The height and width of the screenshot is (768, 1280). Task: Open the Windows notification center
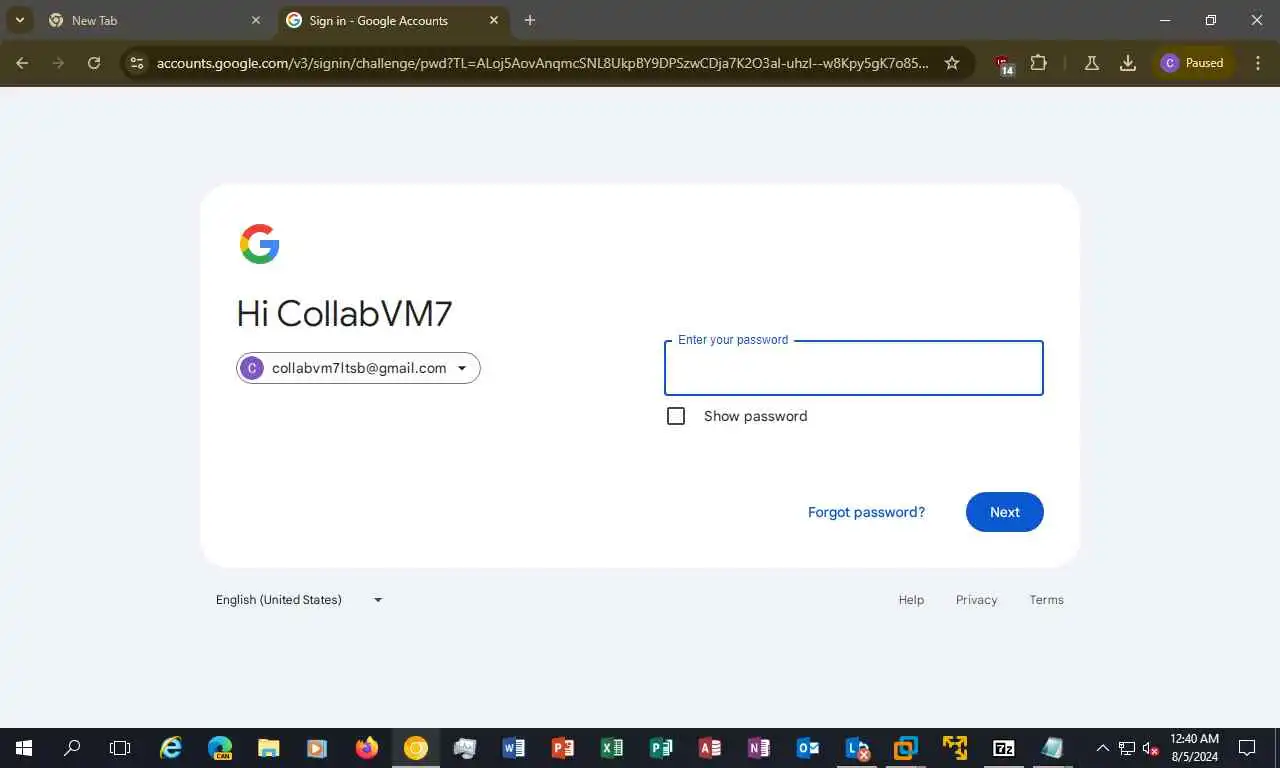click(x=1247, y=748)
